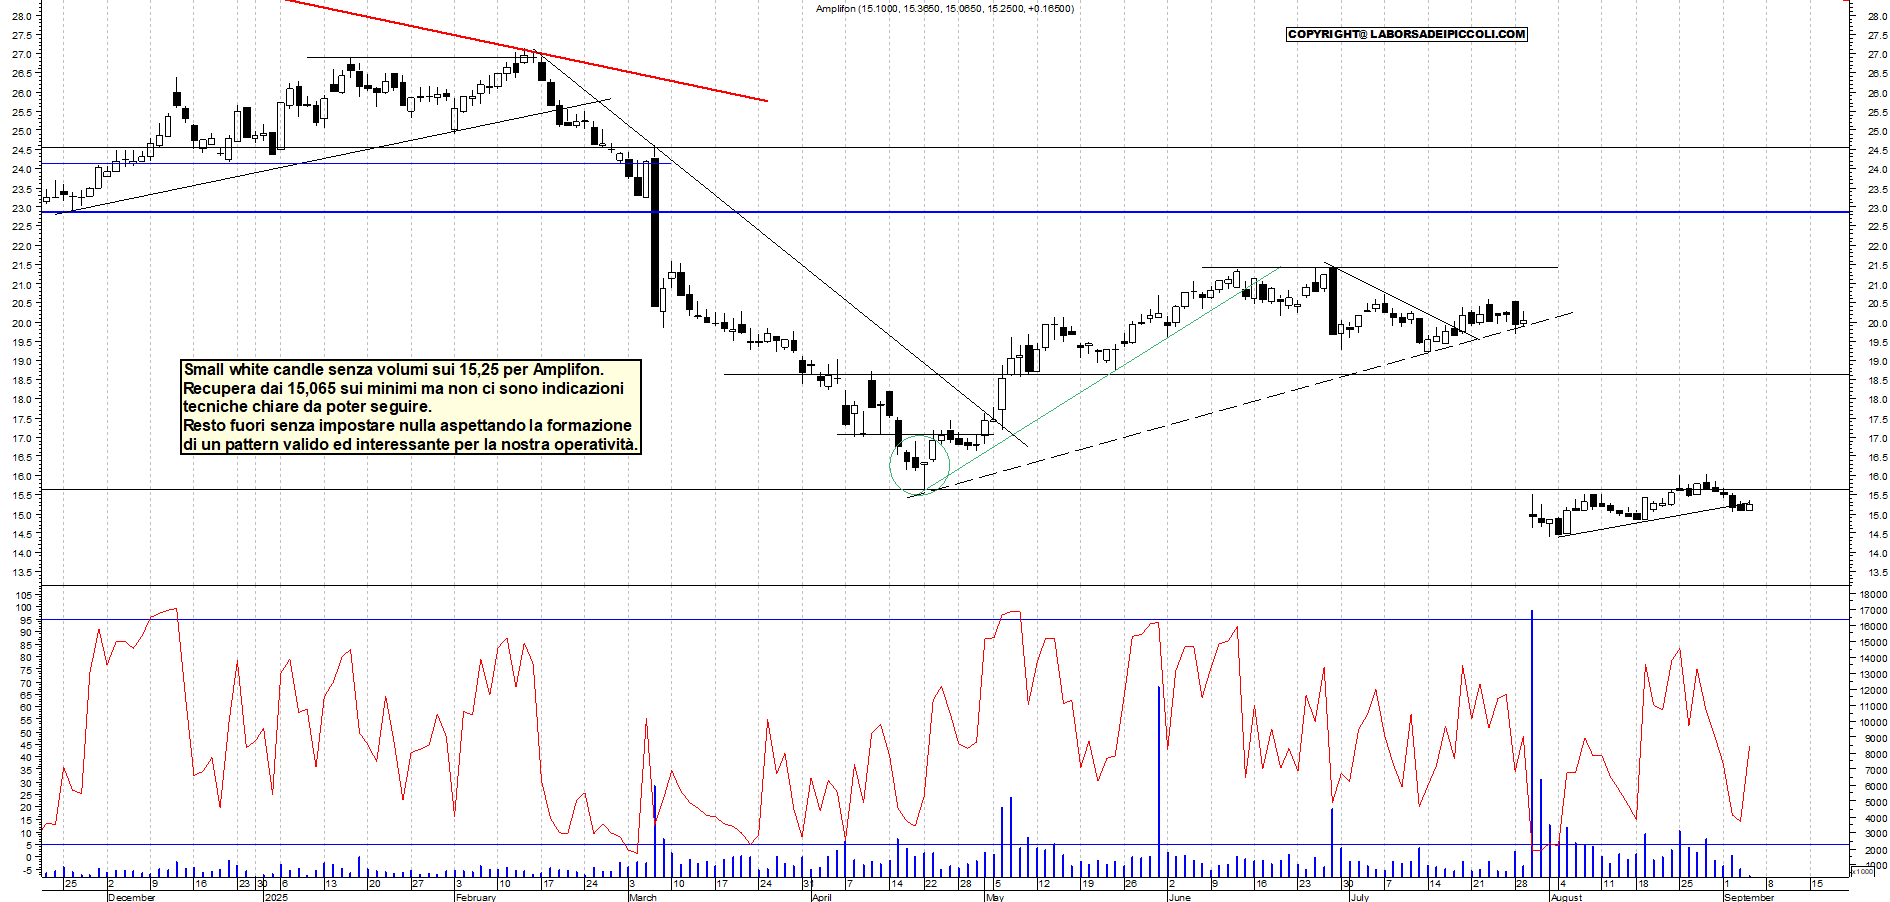Image resolution: width=1890 pixels, height=902 pixels.
Task: Click the line 'di un pattern valido ed interessante per la nostra operatività.'
Action: pos(409,445)
